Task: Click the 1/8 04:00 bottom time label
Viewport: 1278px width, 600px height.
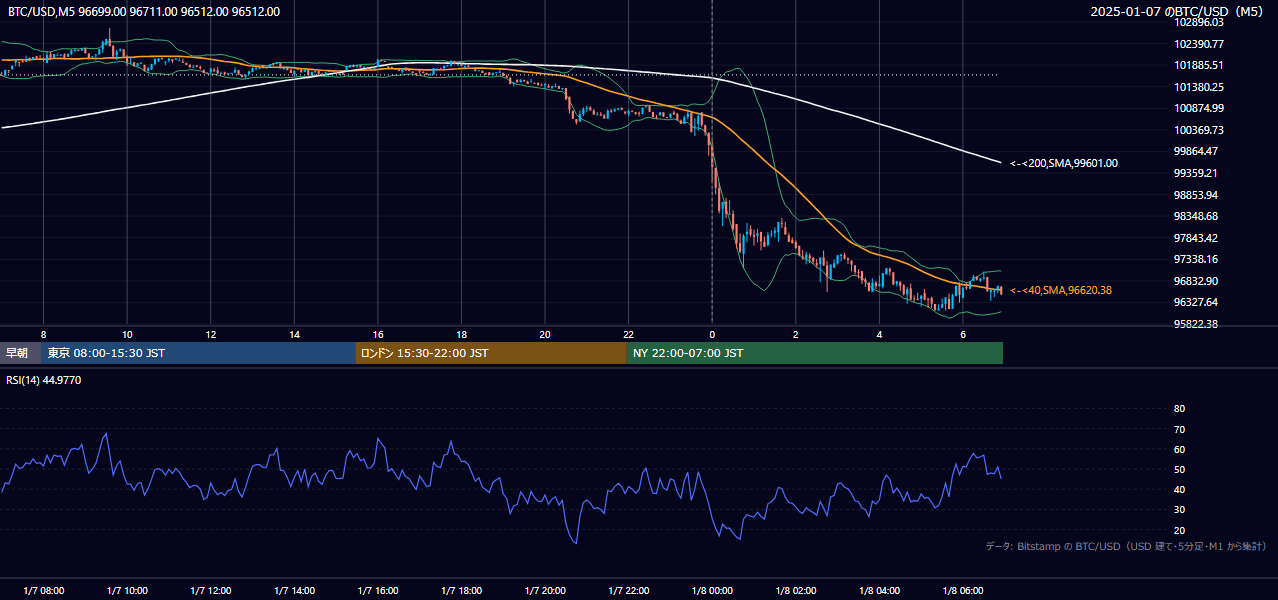Action: click(879, 591)
